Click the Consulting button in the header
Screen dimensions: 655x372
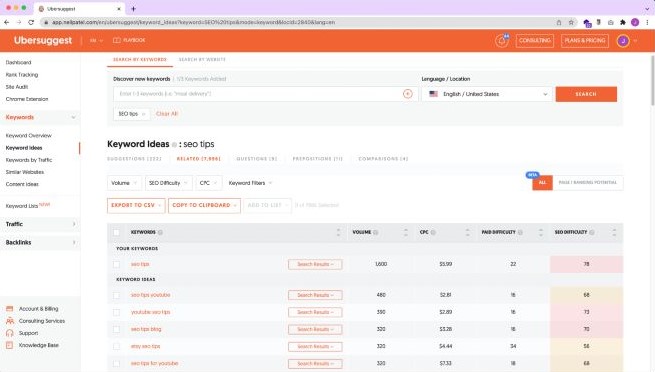click(x=535, y=40)
